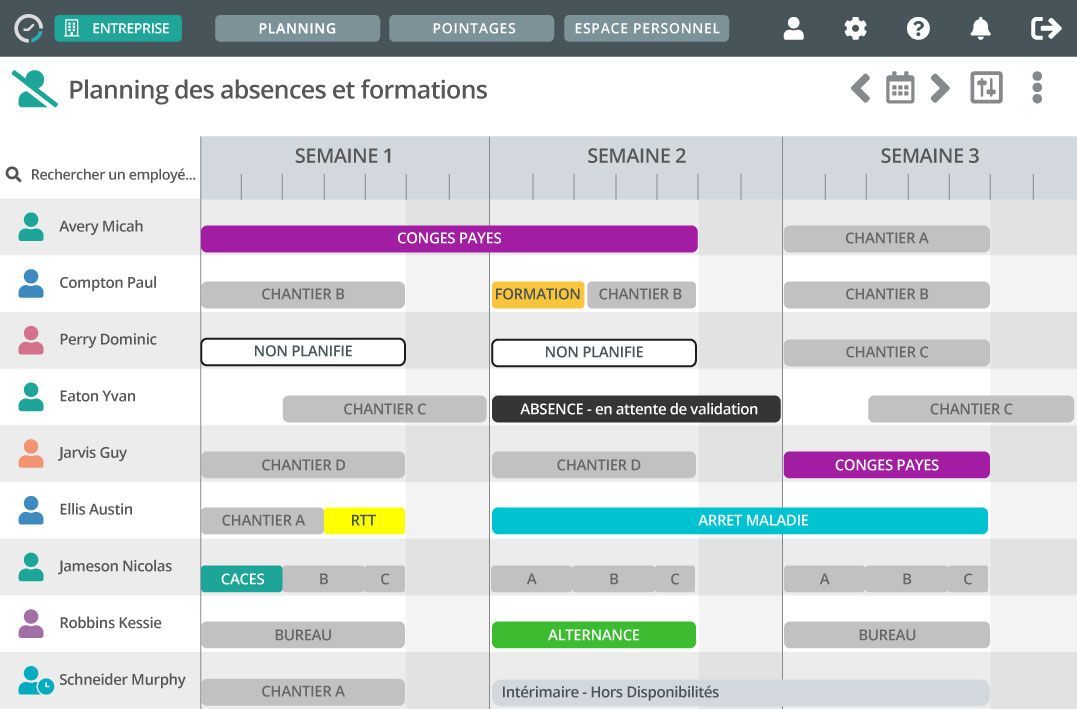Select Jameson Nicolas's avatar icon

point(31,567)
